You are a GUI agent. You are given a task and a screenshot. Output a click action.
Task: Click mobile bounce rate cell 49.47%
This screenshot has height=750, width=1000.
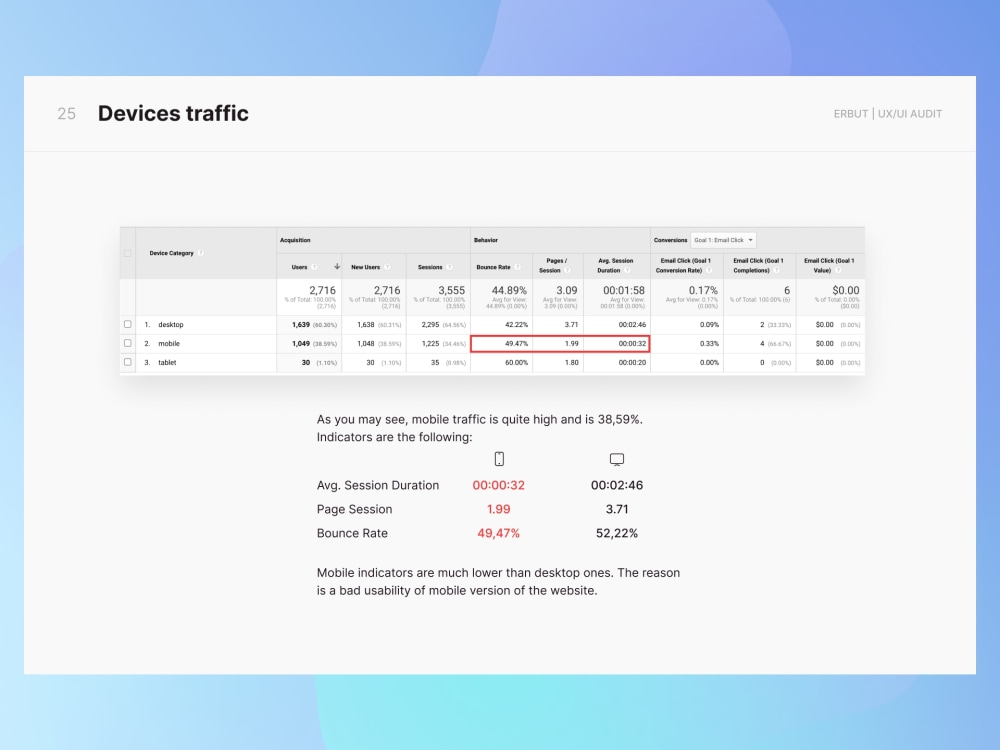(x=517, y=343)
